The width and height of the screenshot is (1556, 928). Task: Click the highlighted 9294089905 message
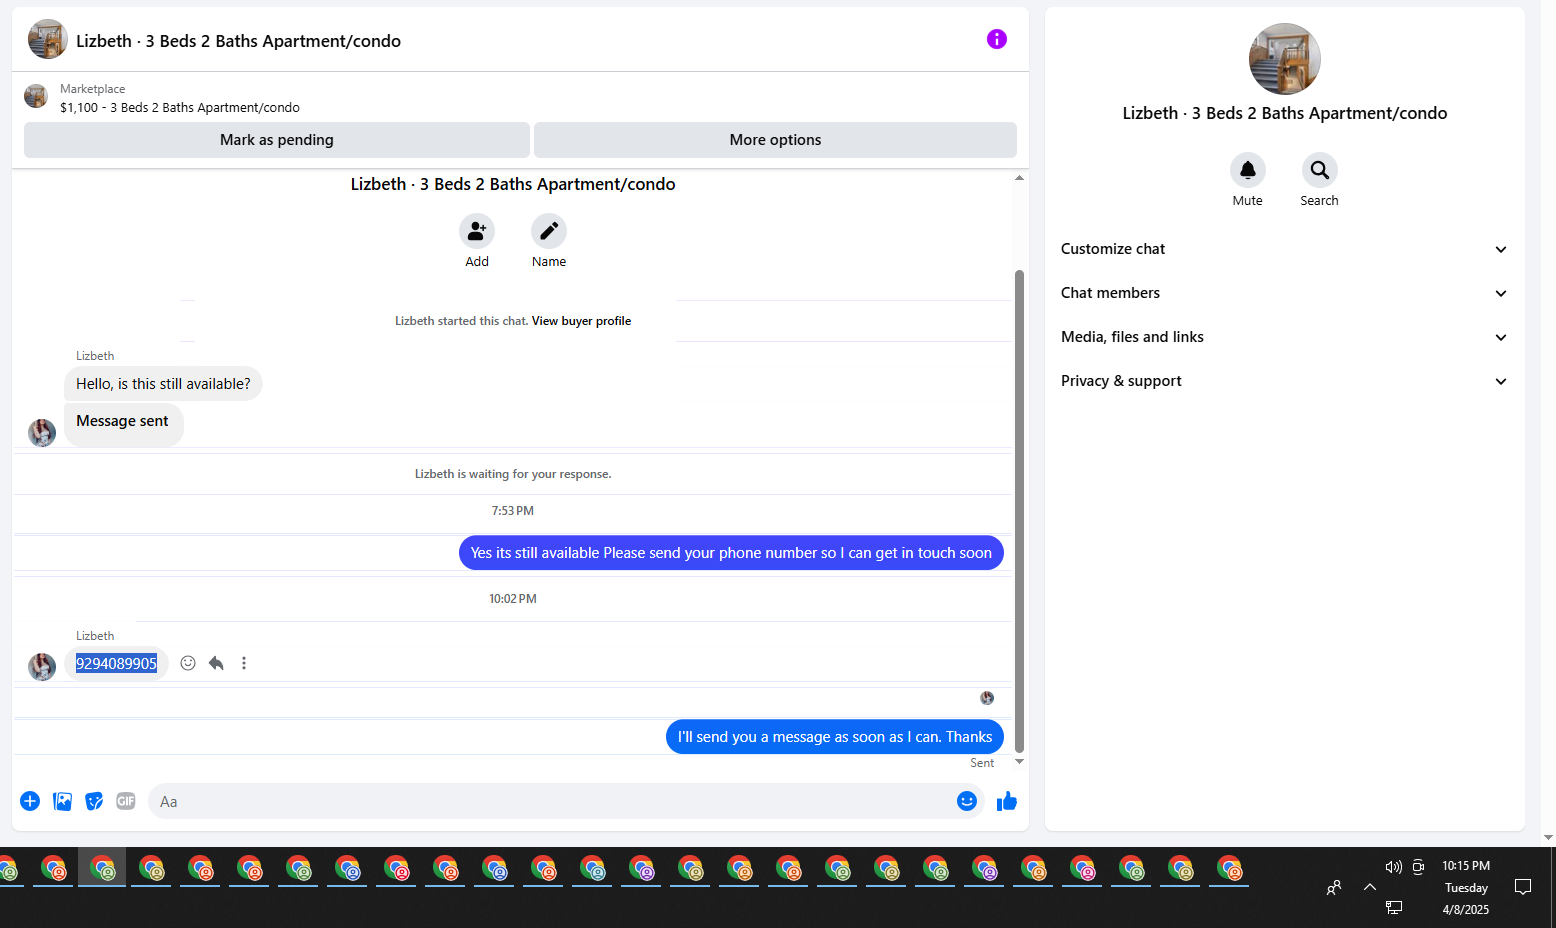click(x=116, y=663)
